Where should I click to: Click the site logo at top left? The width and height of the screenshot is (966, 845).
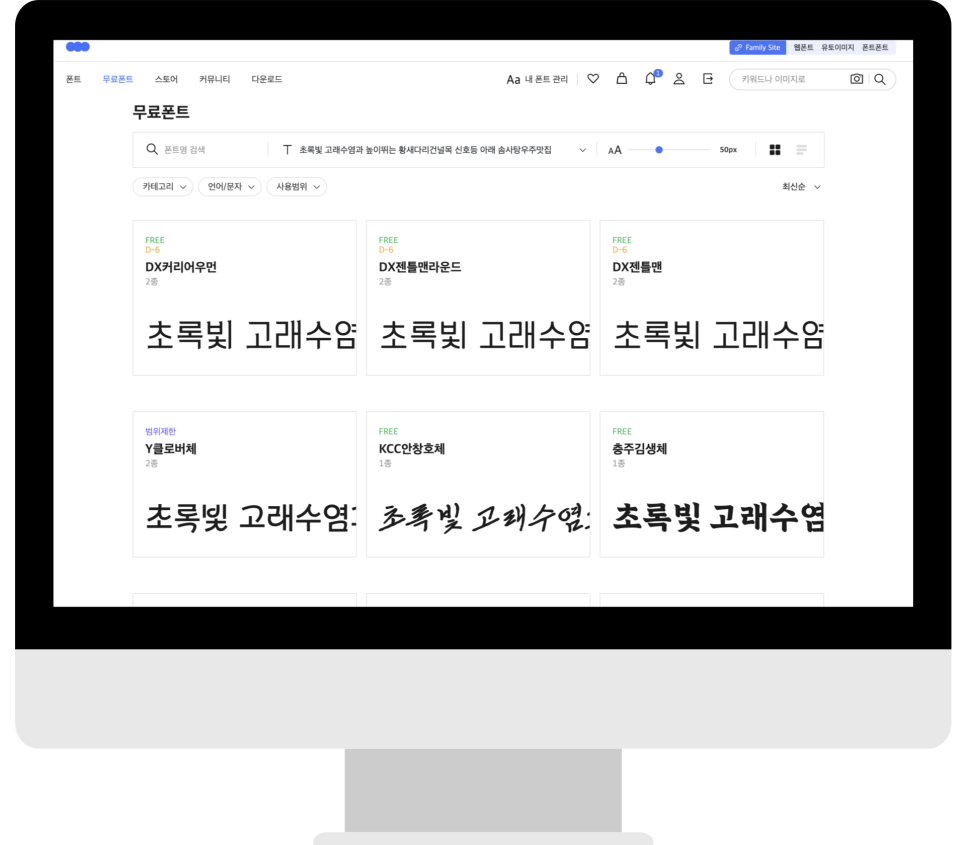[x=77, y=47]
